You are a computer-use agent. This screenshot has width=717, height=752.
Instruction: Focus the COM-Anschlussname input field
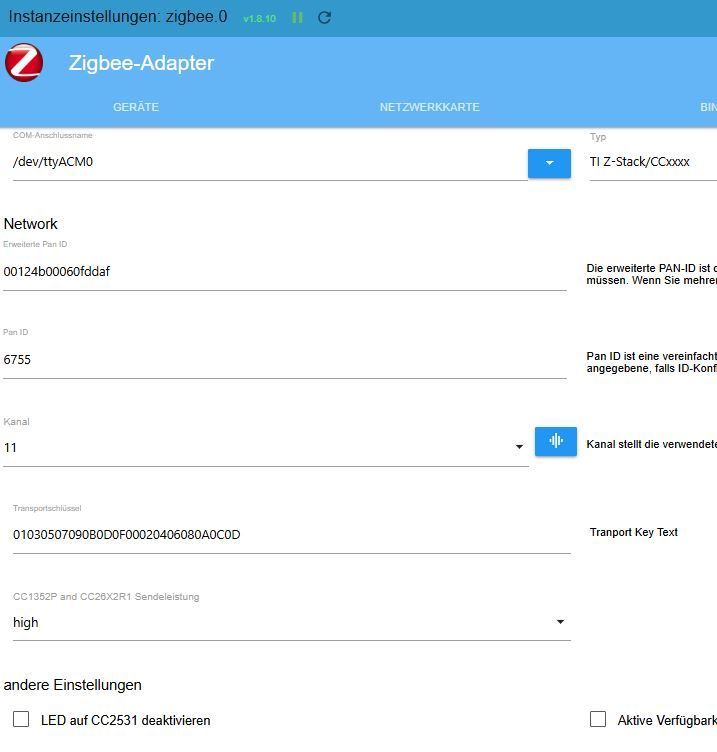click(x=270, y=162)
